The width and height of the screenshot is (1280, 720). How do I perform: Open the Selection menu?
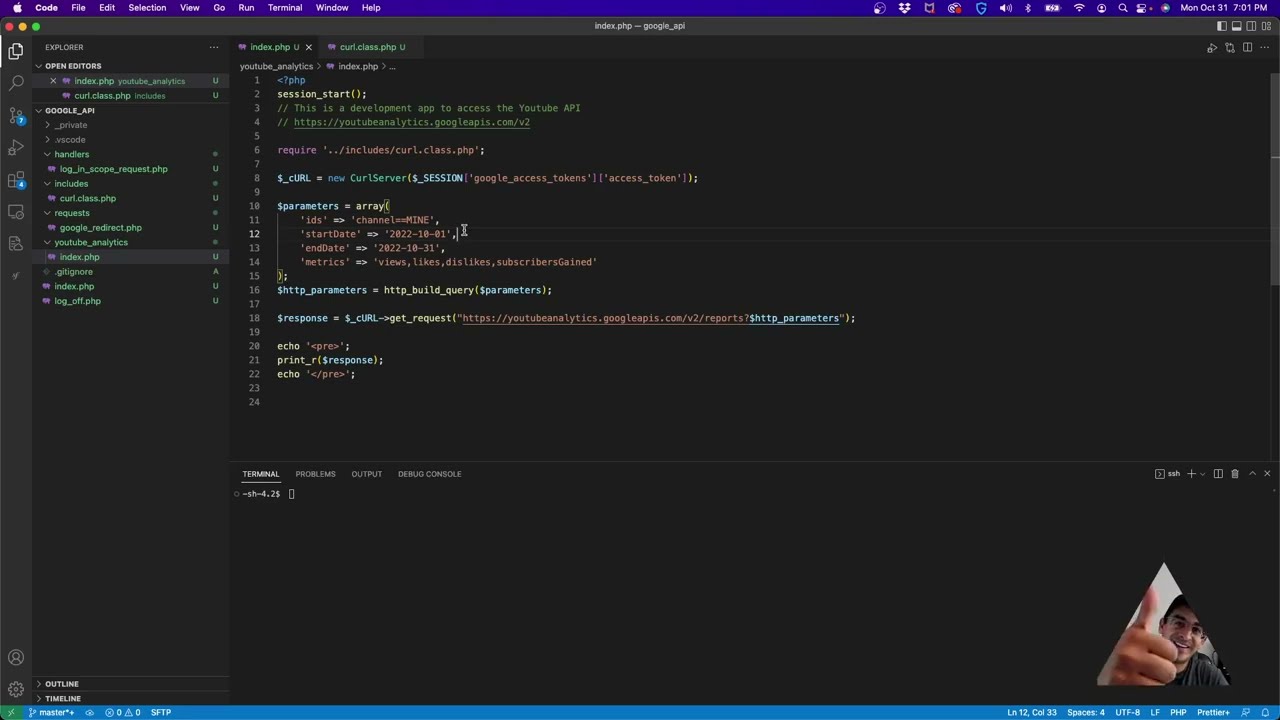tap(147, 8)
